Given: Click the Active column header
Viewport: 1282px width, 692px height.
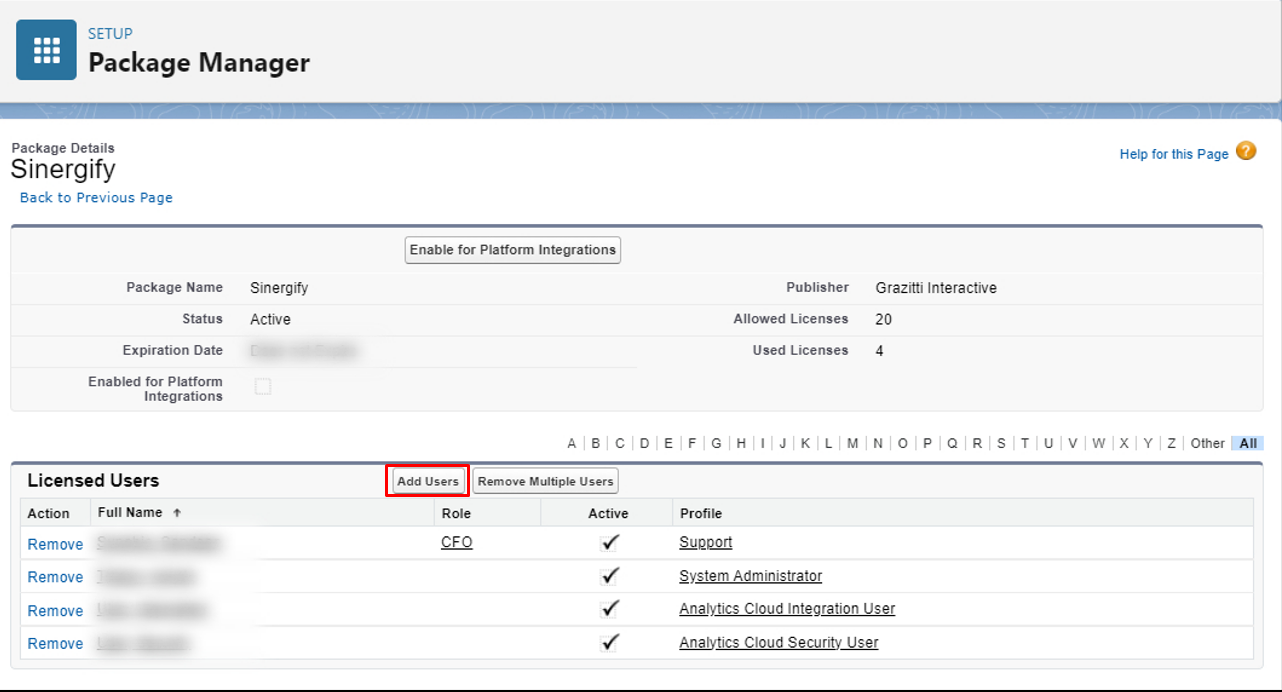Looking at the screenshot, I should click(x=608, y=513).
